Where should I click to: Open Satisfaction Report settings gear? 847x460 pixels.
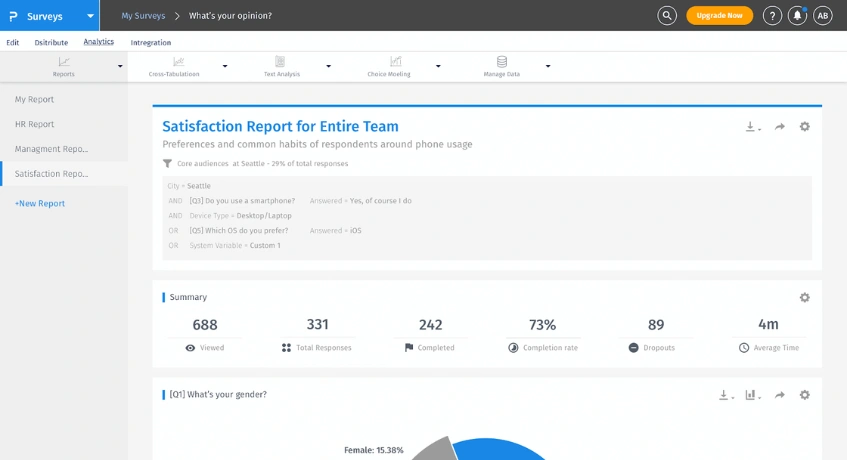805,127
